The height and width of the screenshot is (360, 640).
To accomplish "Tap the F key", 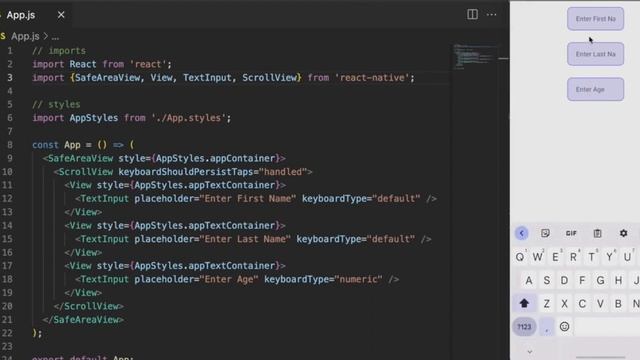I will coord(582,280).
